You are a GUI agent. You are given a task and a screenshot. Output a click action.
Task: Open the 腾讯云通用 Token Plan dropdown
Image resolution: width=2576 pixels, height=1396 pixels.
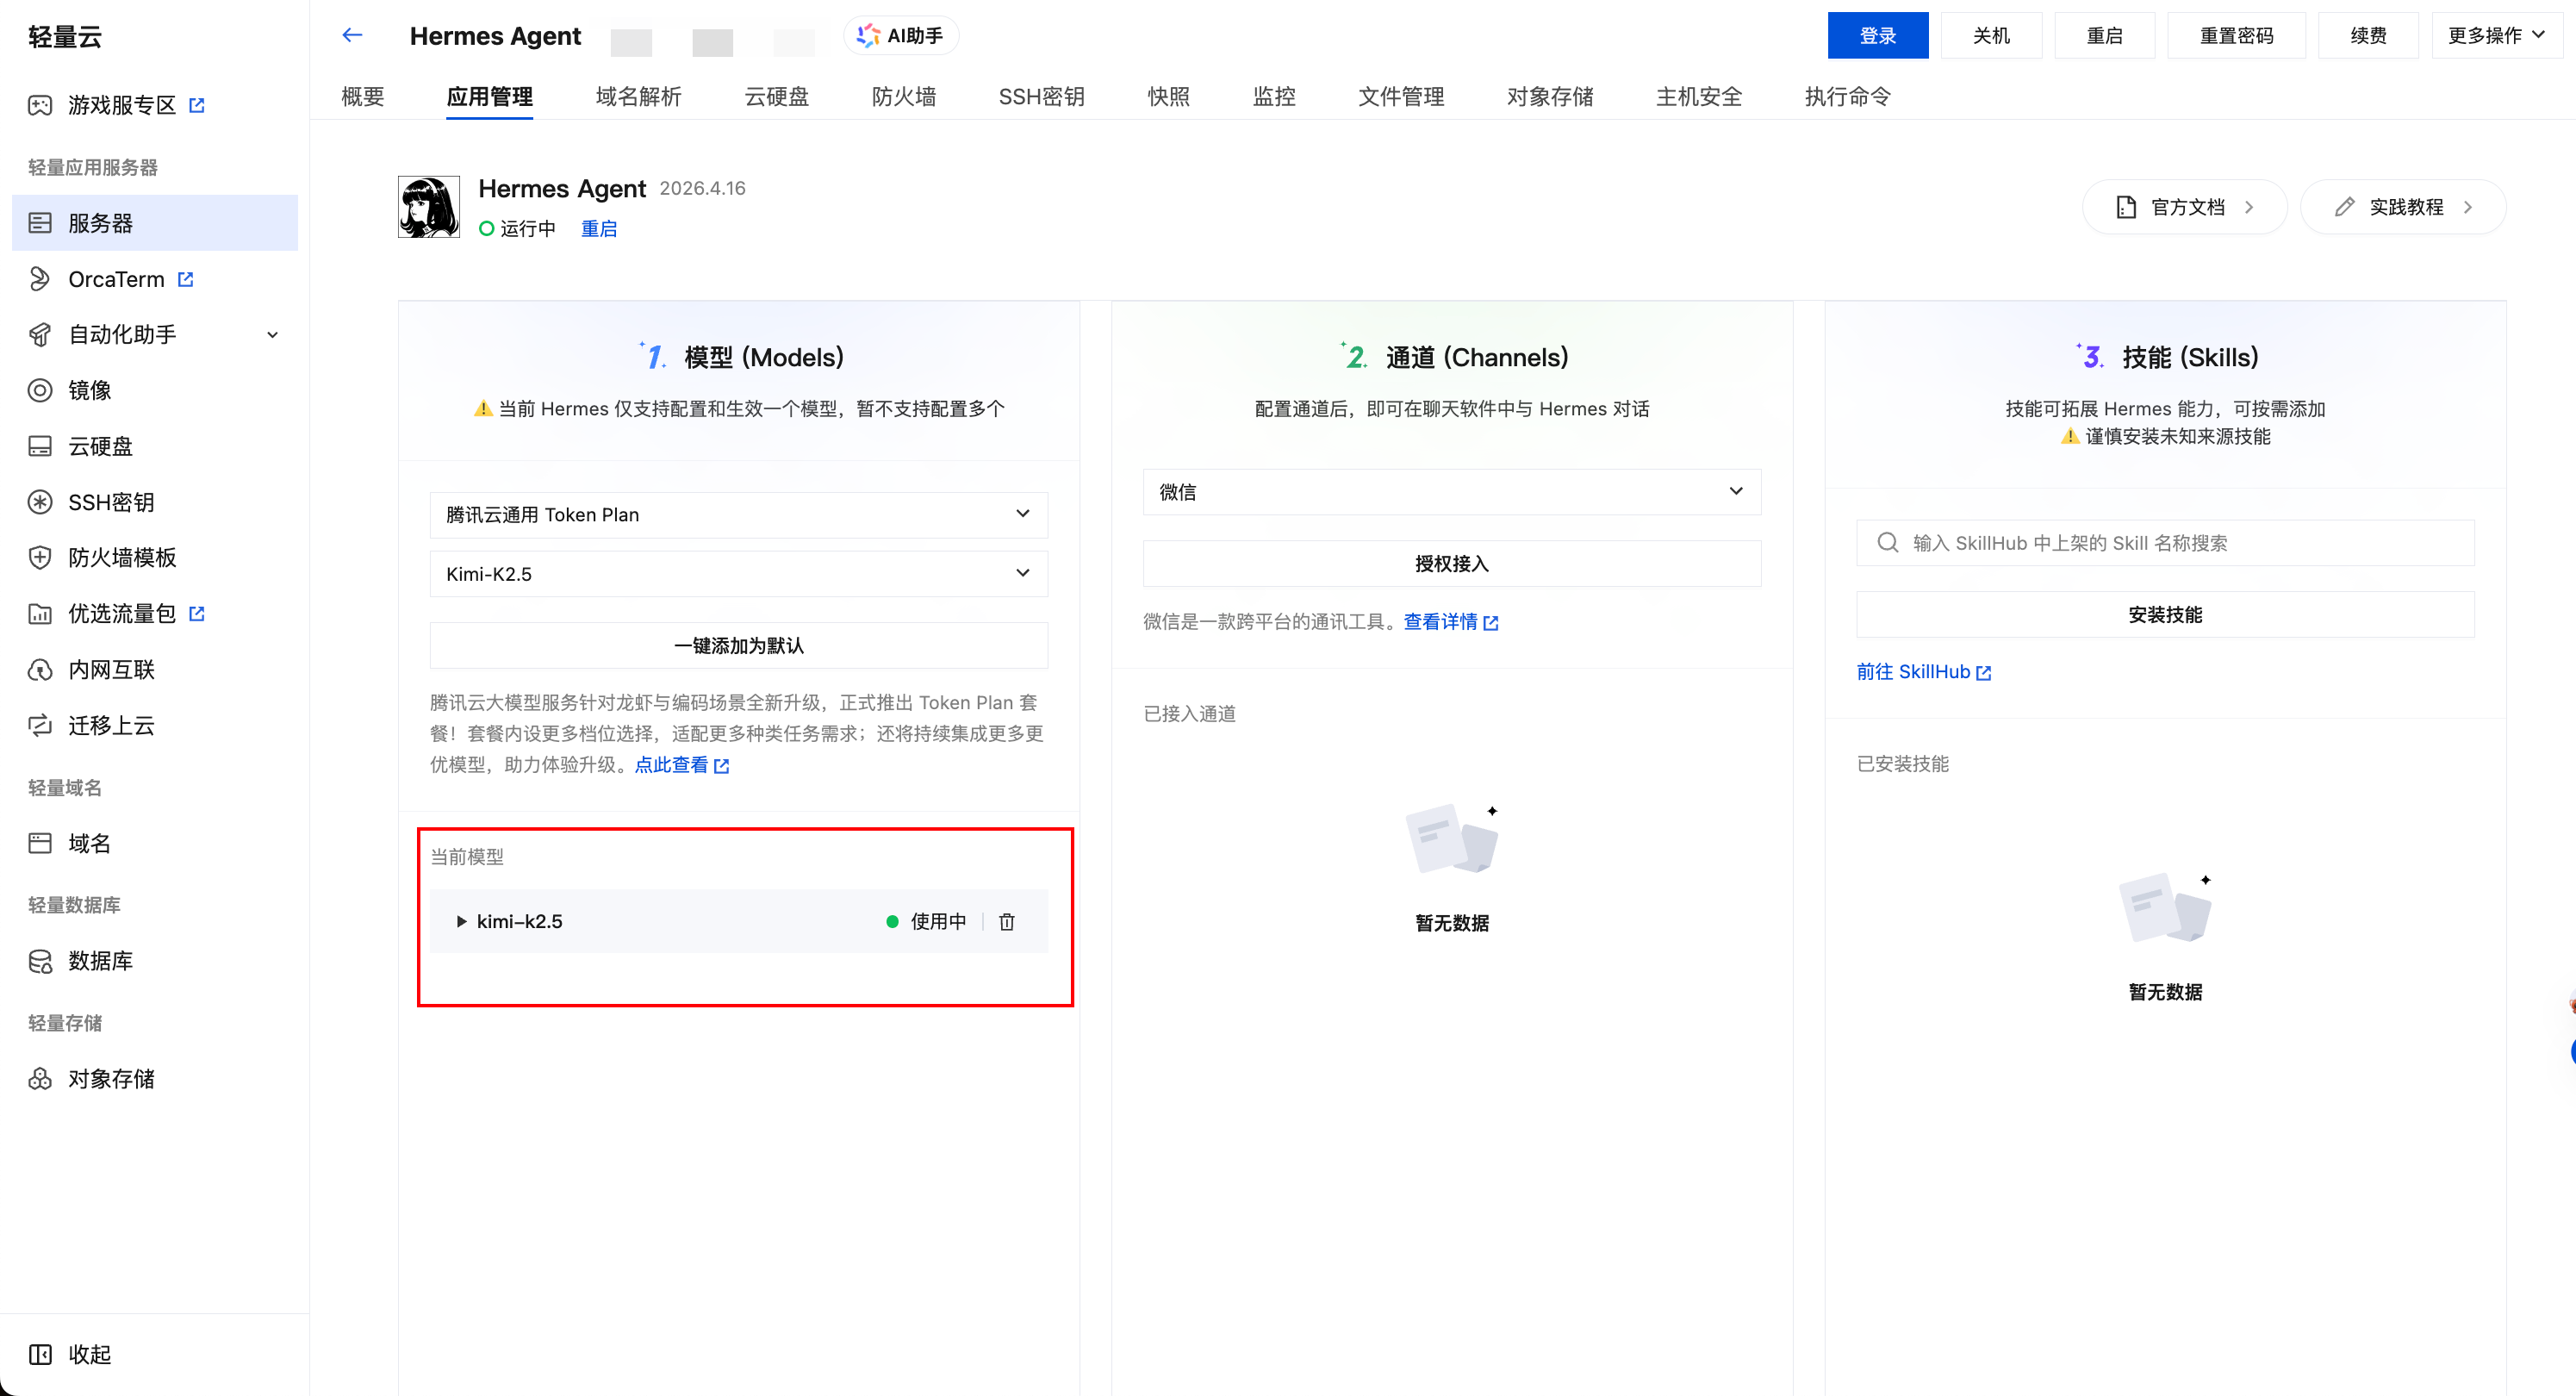coord(739,514)
